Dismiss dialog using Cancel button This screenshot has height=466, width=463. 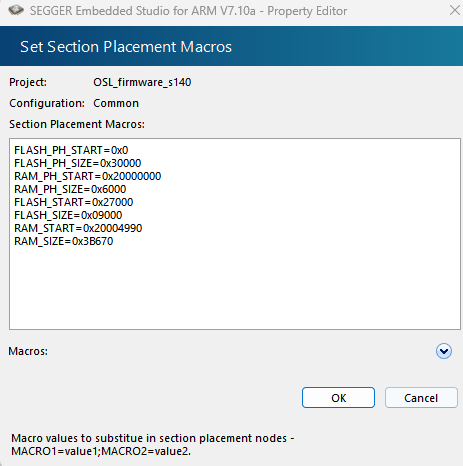[421, 398]
